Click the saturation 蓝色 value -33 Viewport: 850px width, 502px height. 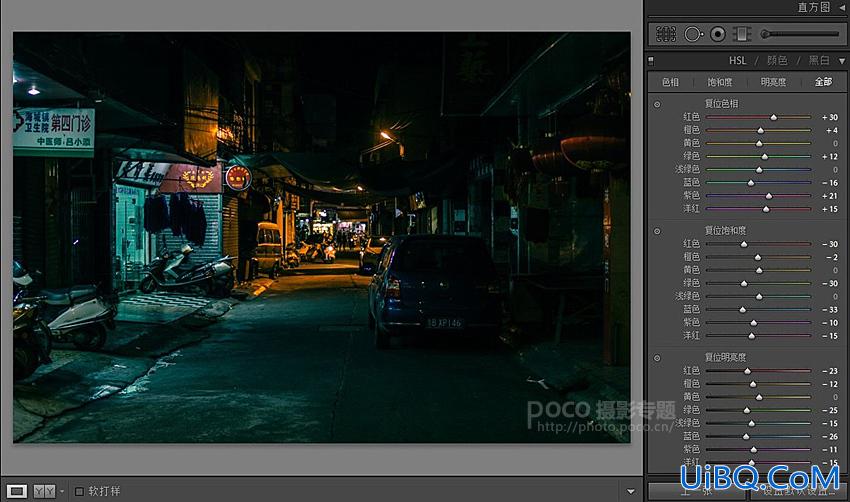tap(829, 310)
